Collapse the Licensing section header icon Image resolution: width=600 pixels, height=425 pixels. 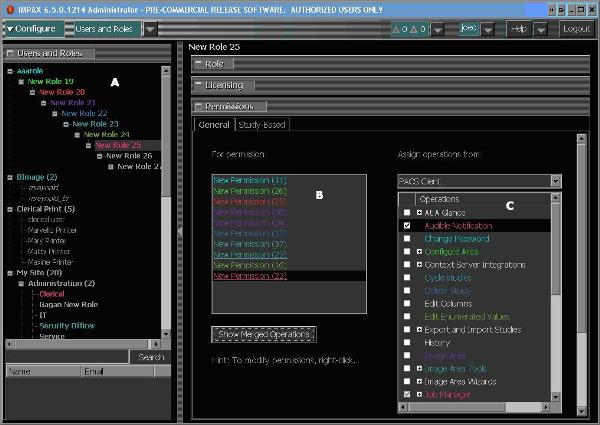click(x=198, y=85)
